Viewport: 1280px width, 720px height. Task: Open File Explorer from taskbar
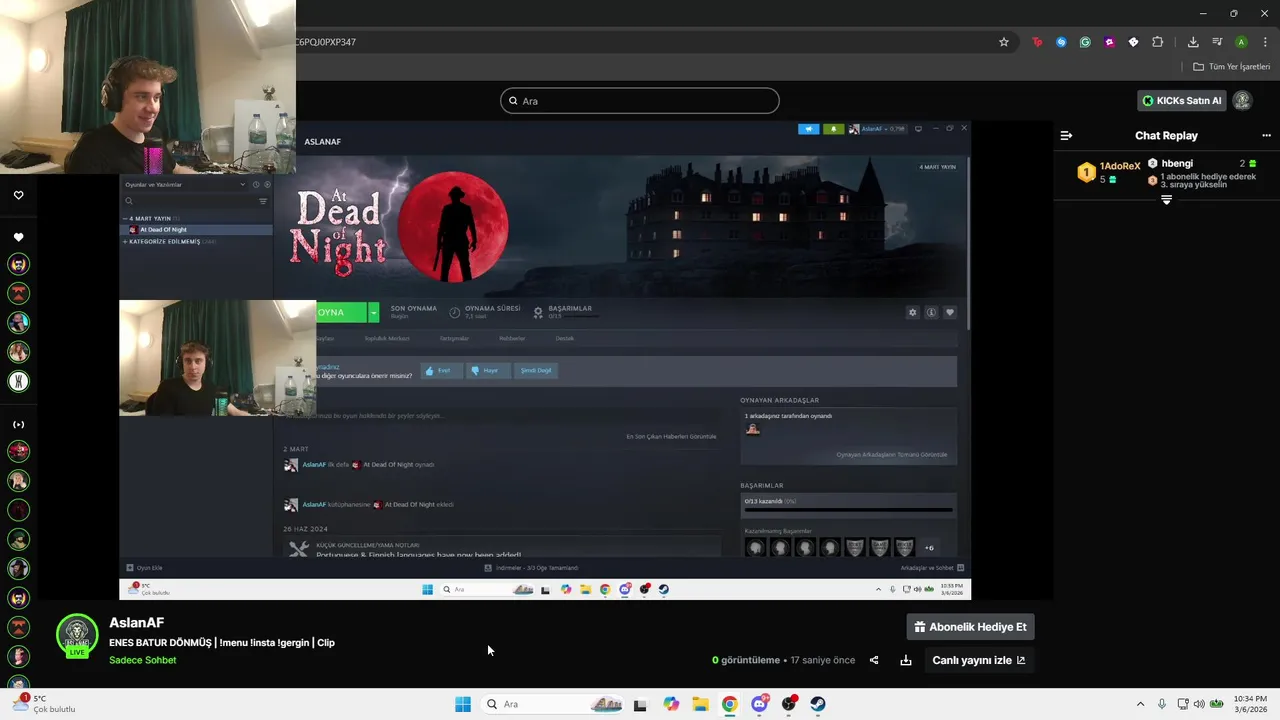(700, 704)
